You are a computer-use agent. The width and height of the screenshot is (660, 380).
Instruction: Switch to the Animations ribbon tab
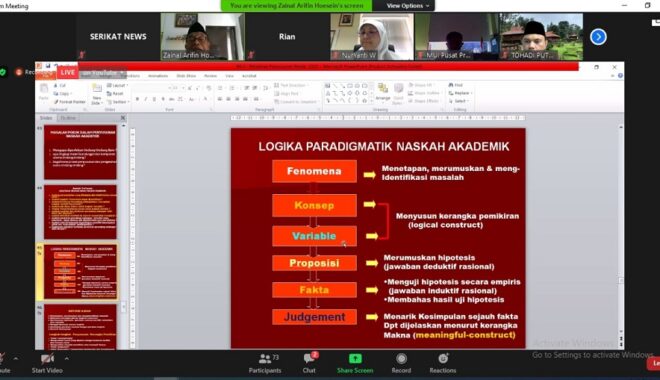tap(158, 76)
